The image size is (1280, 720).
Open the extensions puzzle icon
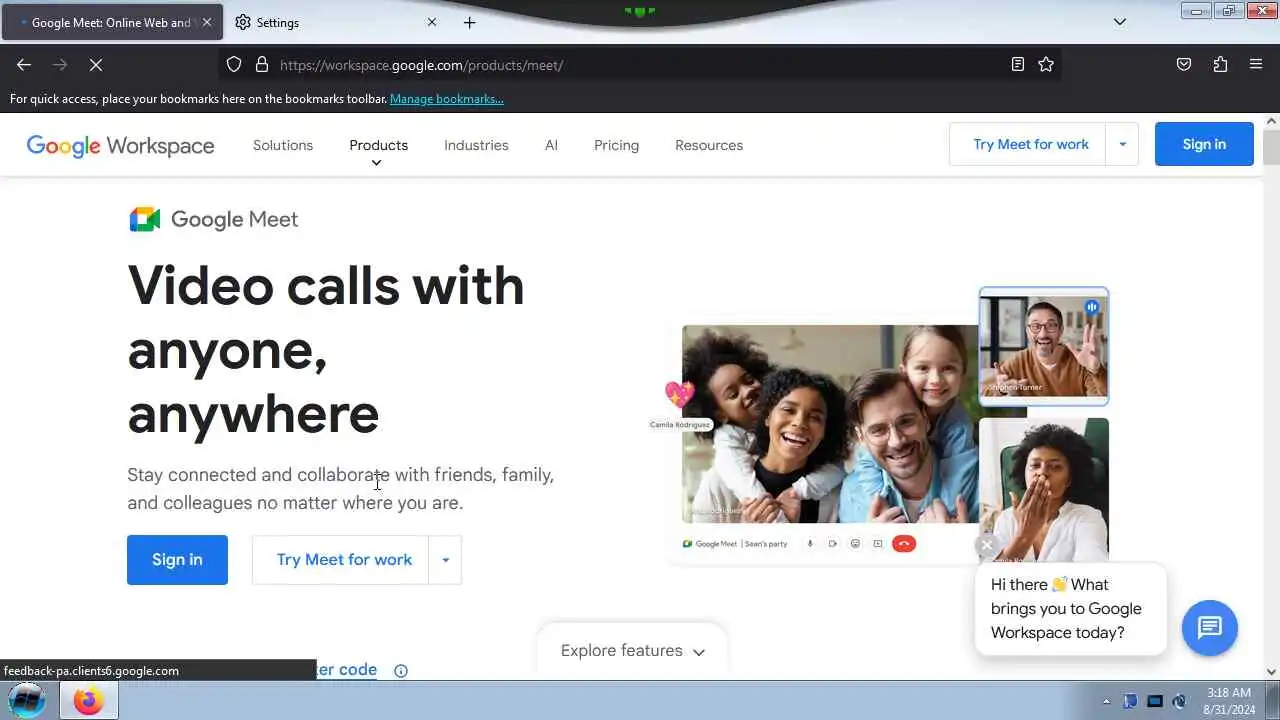1220,64
